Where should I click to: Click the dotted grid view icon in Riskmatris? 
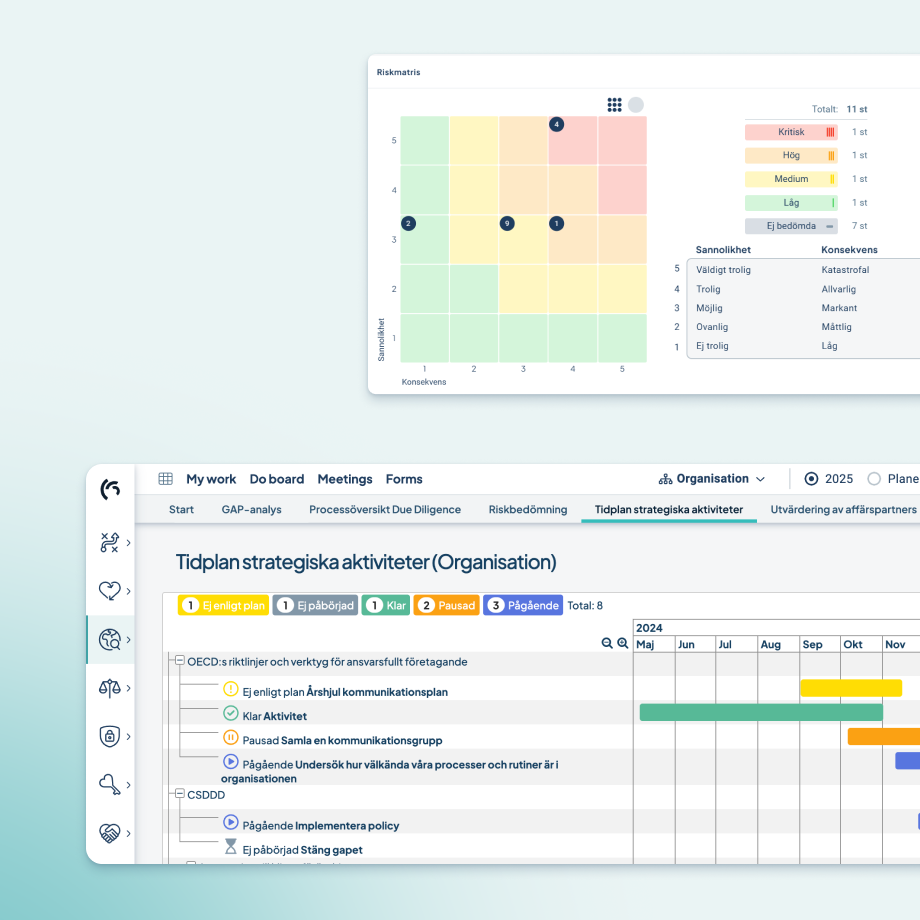[614, 105]
